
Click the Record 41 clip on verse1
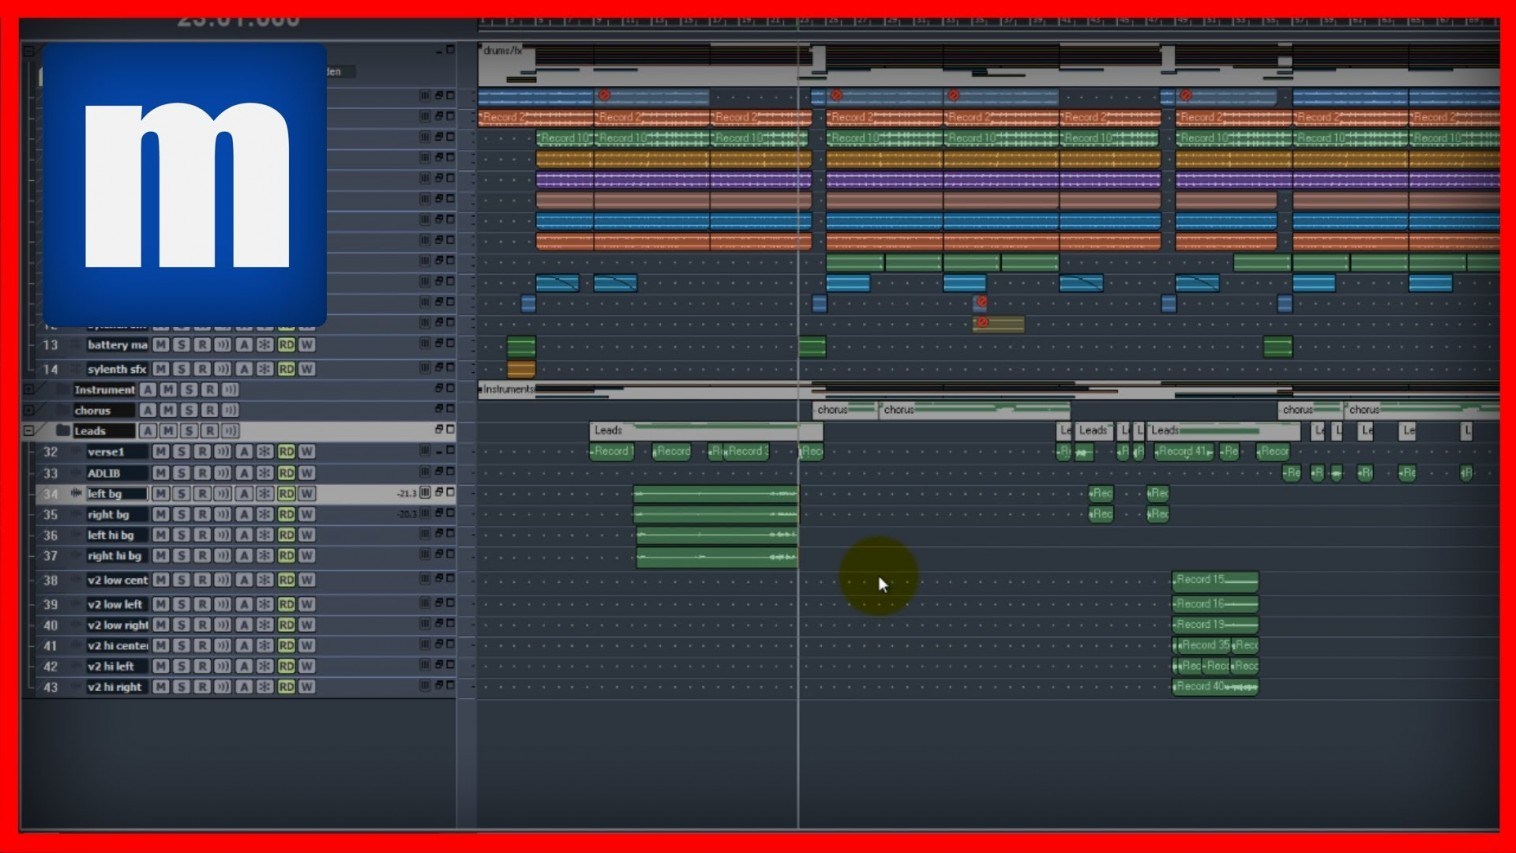tap(1183, 452)
